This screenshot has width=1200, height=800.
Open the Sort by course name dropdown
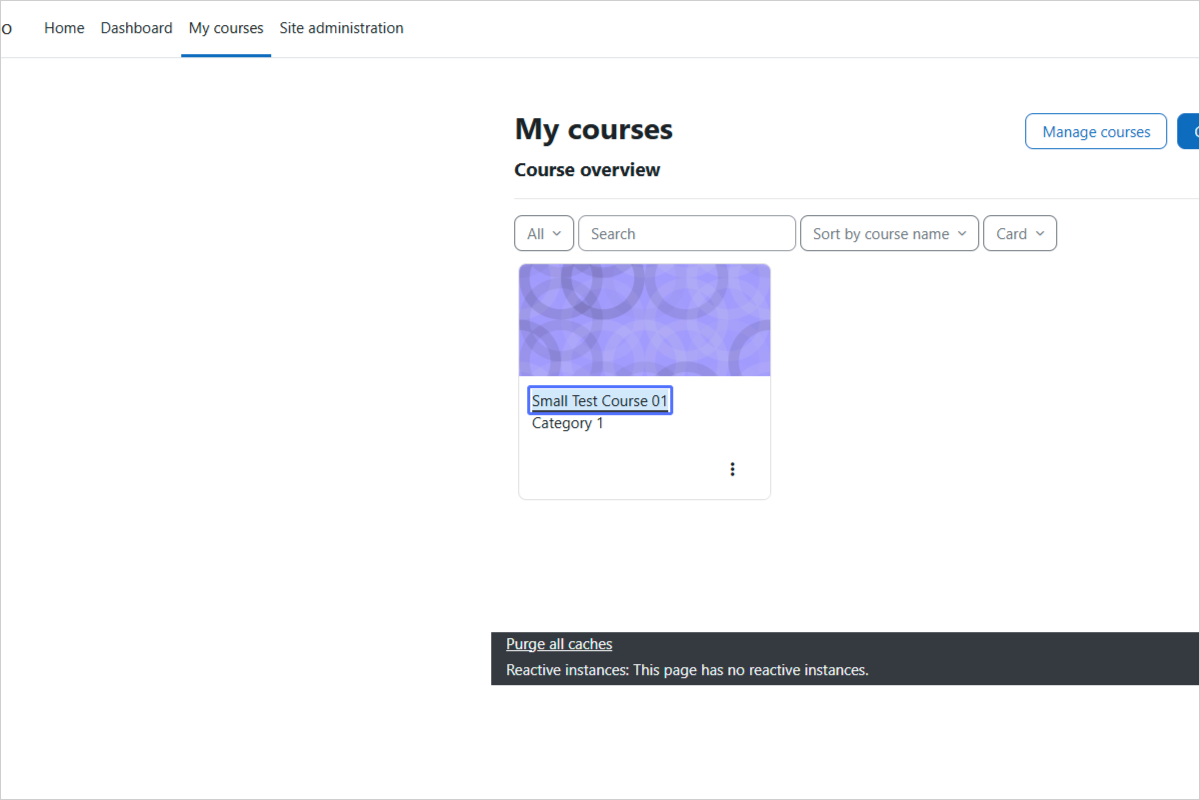pyautogui.click(x=889, y=233)
